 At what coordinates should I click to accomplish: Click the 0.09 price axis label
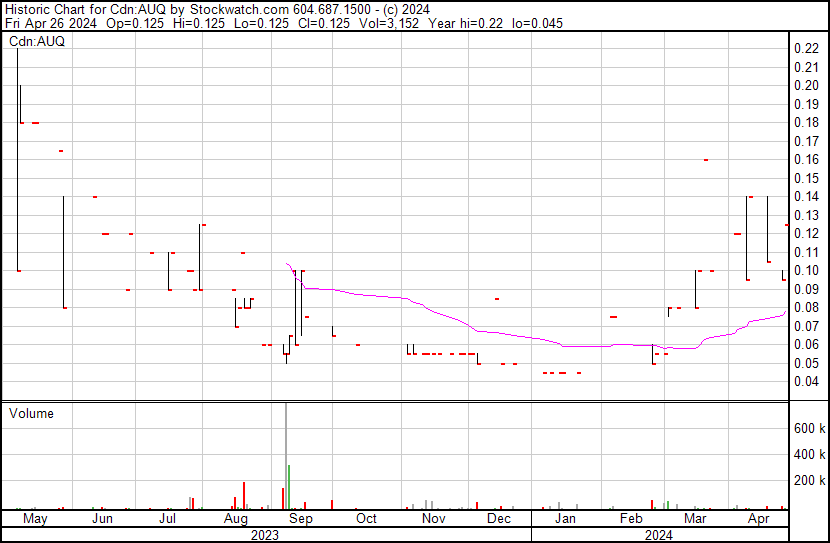click(x=806, y=289)
